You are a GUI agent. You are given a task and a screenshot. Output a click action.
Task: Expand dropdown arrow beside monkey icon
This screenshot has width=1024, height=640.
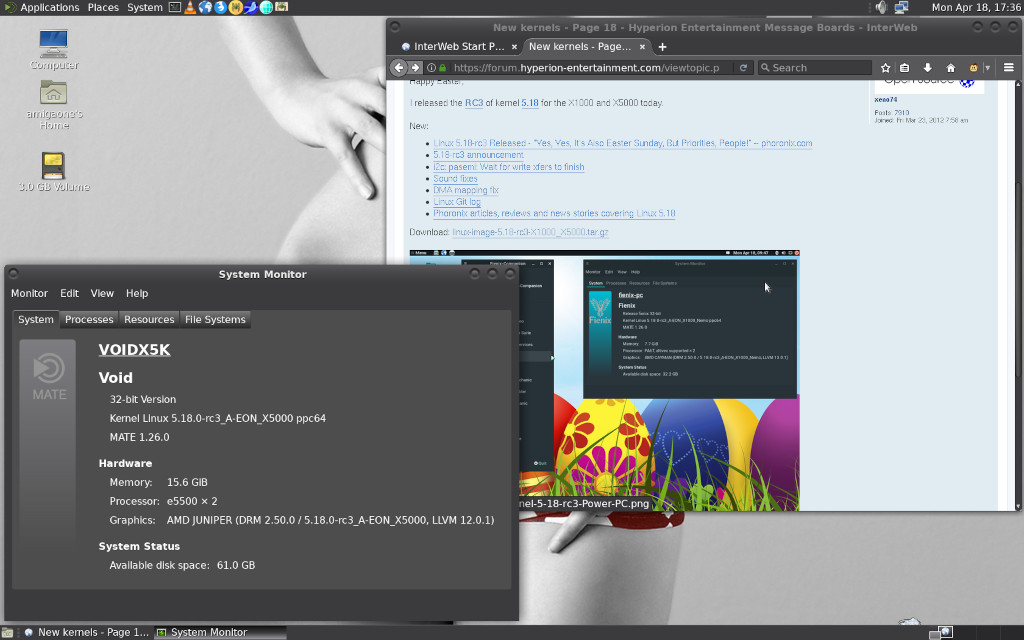(987, 67)
